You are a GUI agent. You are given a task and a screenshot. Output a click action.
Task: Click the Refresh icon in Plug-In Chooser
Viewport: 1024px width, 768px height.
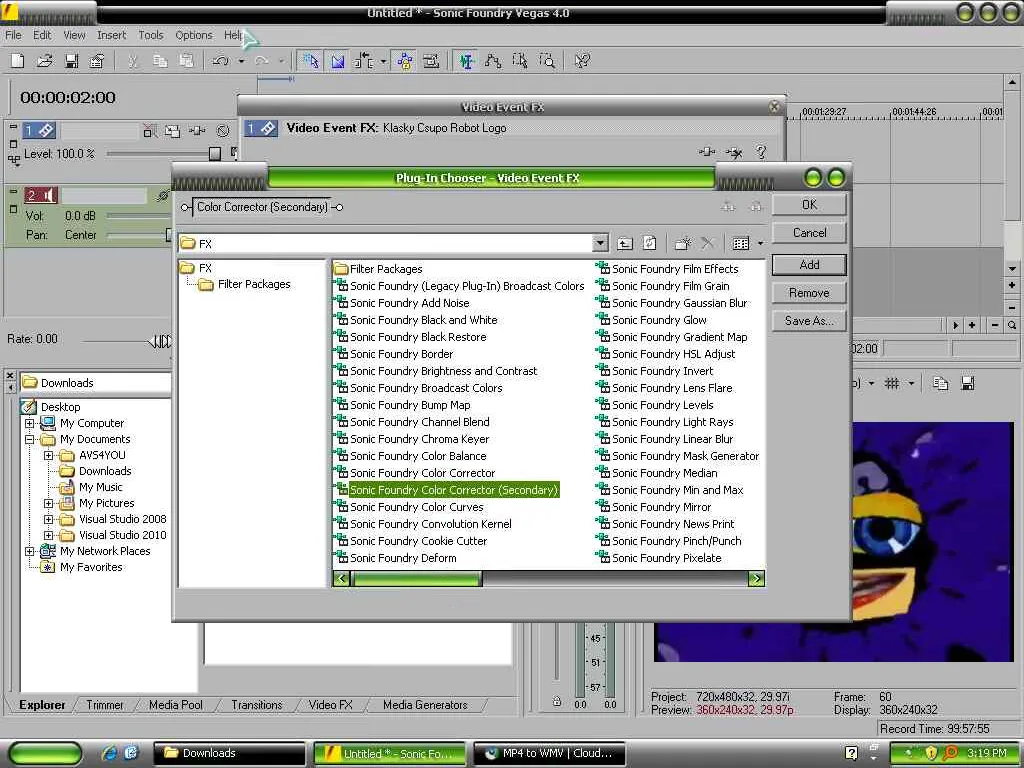point(649,243)
